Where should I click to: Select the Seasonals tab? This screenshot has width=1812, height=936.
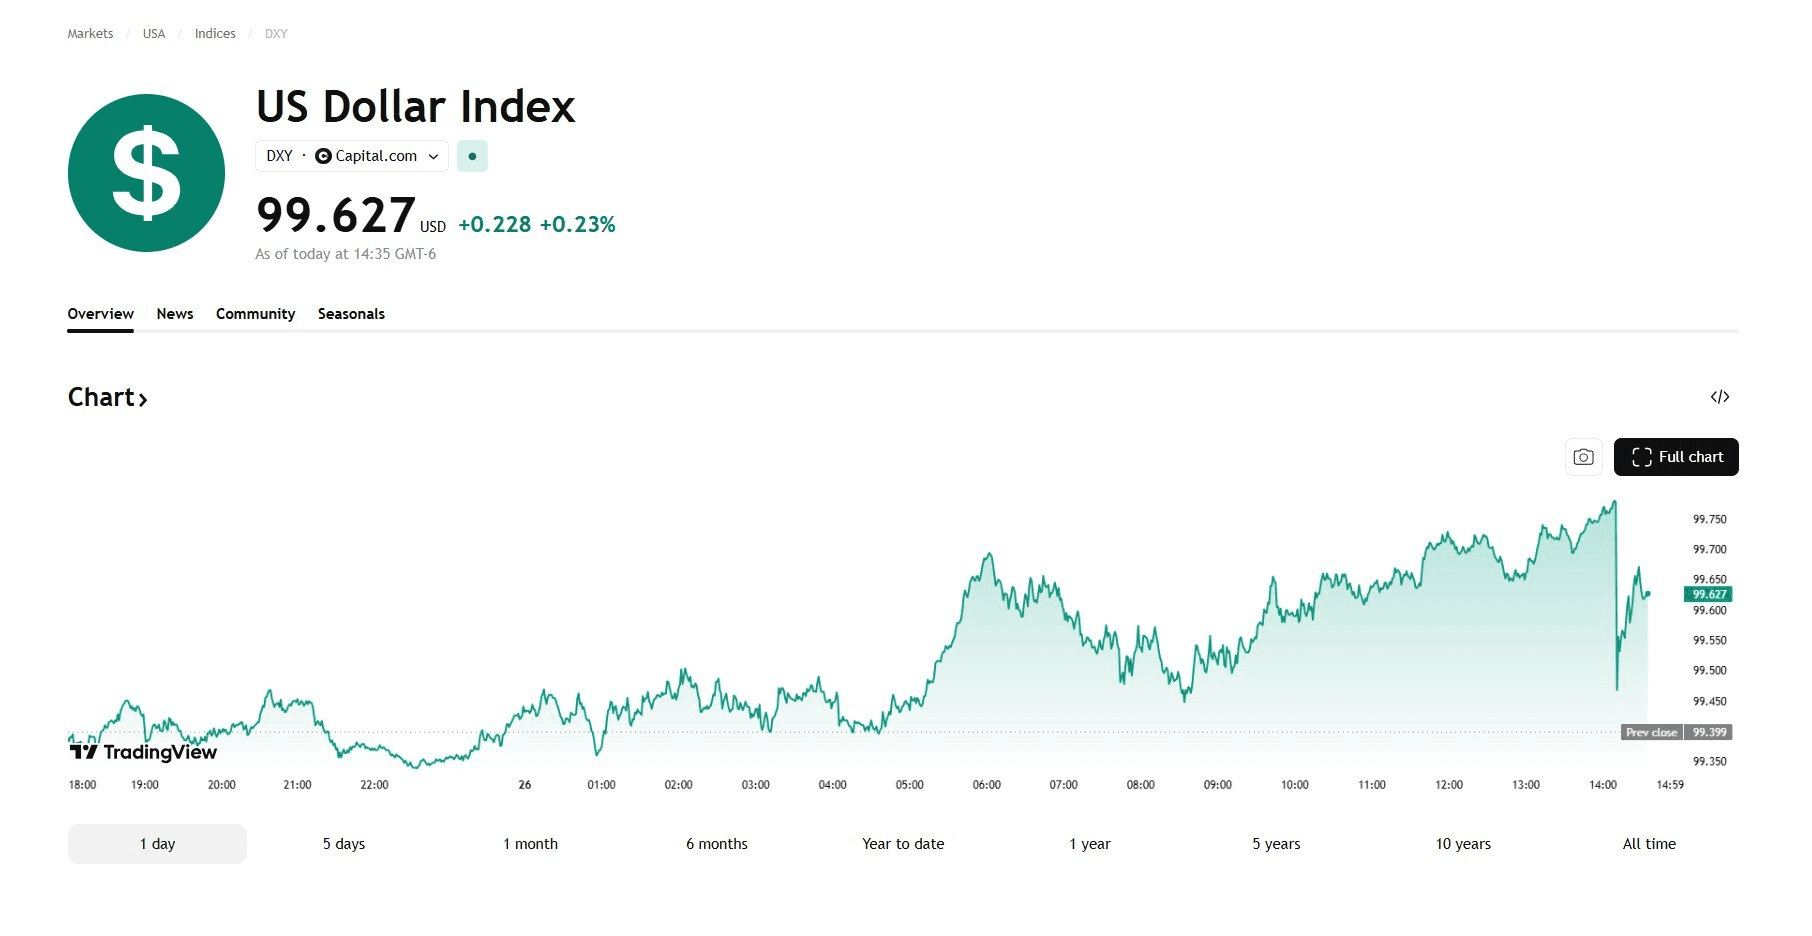point(351,314)
